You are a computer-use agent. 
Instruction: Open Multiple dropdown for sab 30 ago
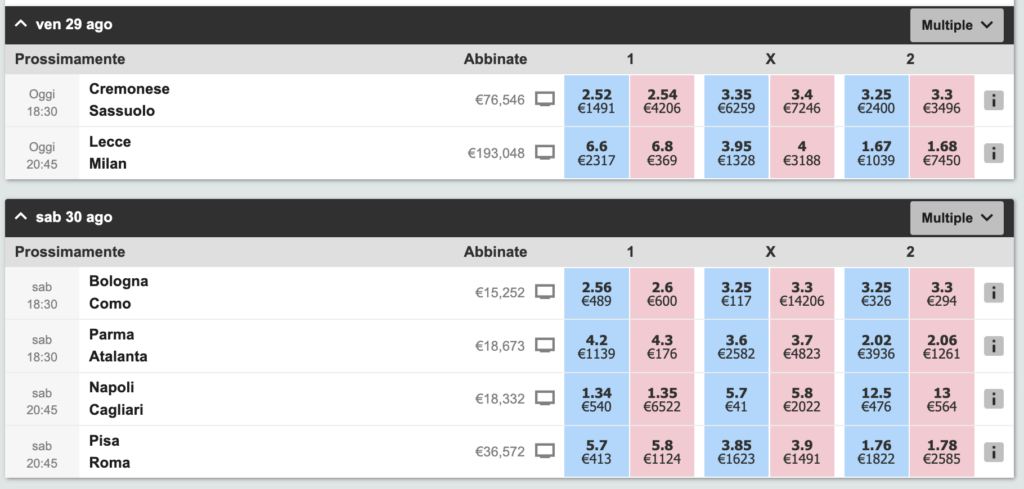tap(957, 218)
